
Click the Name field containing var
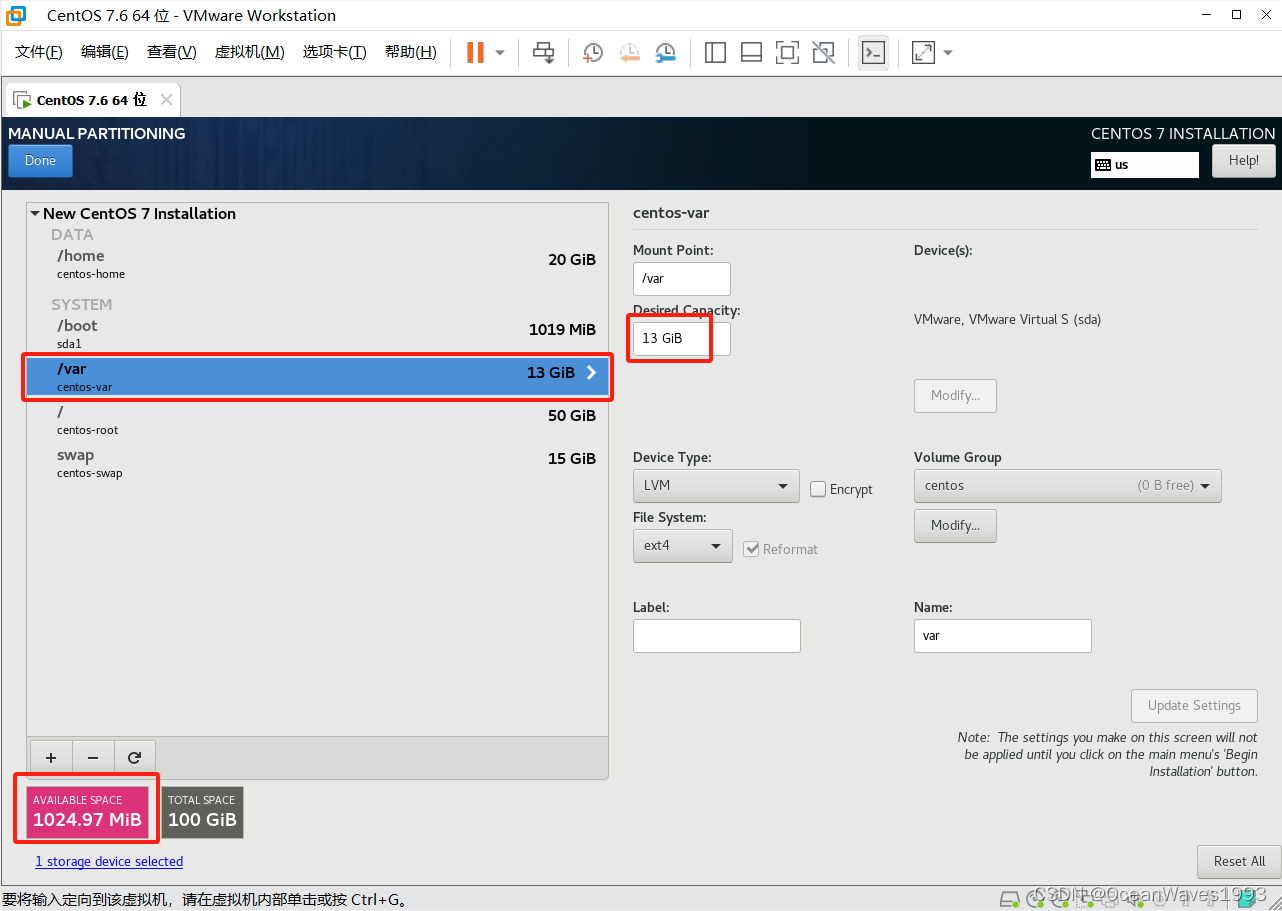click(1003, 636)
